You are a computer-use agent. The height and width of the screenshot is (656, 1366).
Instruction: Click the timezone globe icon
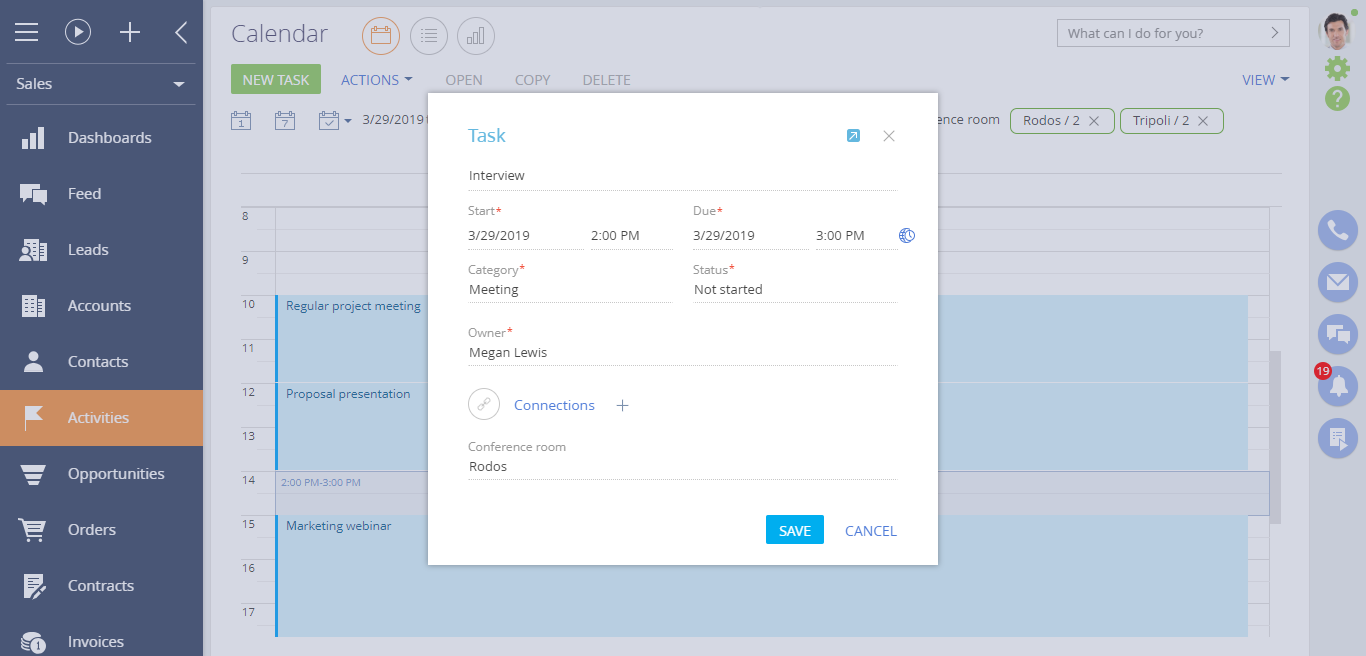click(907, 236)
